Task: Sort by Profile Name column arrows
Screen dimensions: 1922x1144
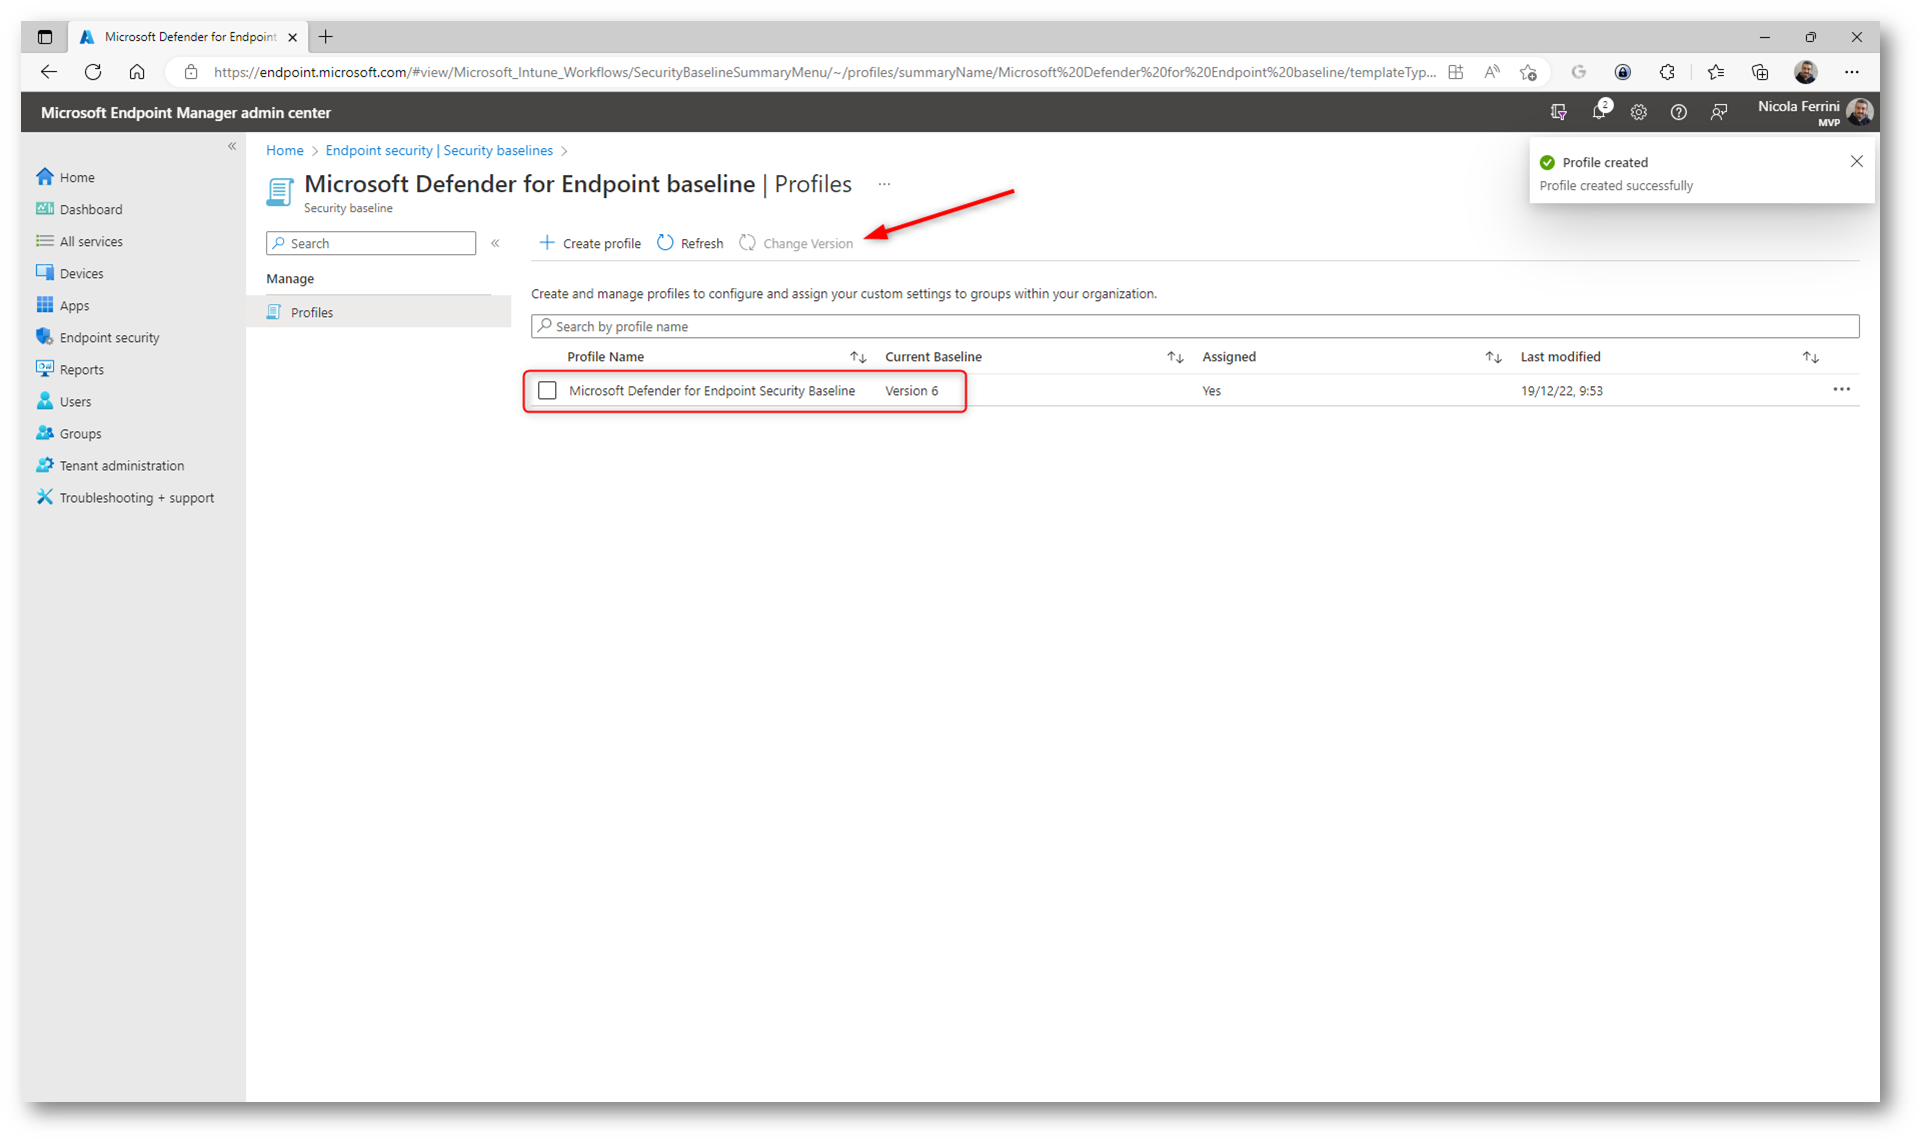Action: (858, 357)
